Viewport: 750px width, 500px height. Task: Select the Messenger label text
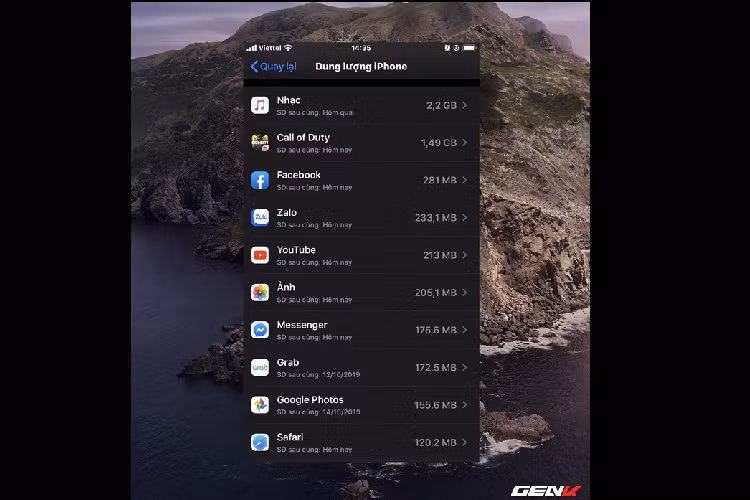[302, 325]
